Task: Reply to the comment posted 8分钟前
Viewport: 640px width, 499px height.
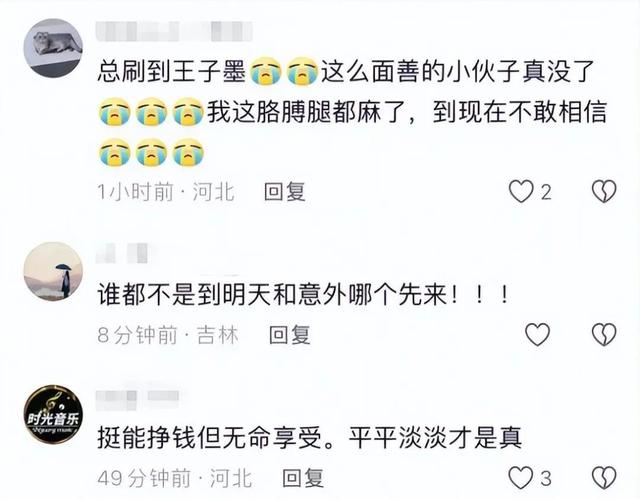Action: click(290, 335)
